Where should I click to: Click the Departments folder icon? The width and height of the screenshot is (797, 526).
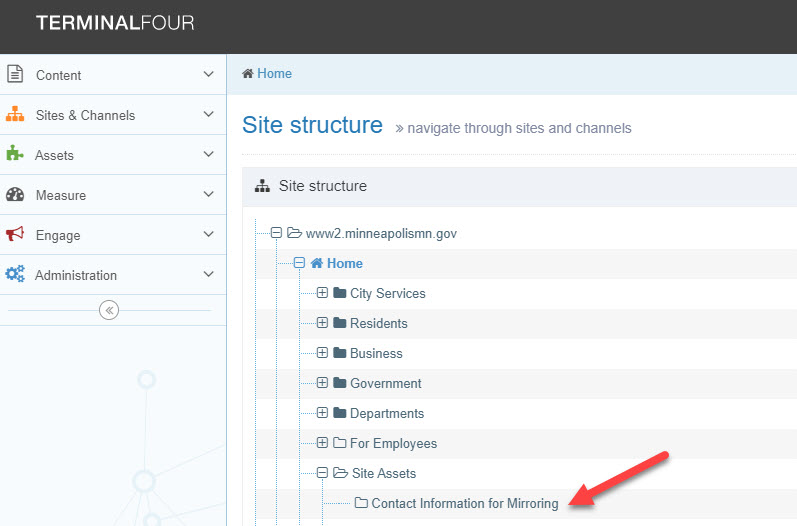pos(340,413)
